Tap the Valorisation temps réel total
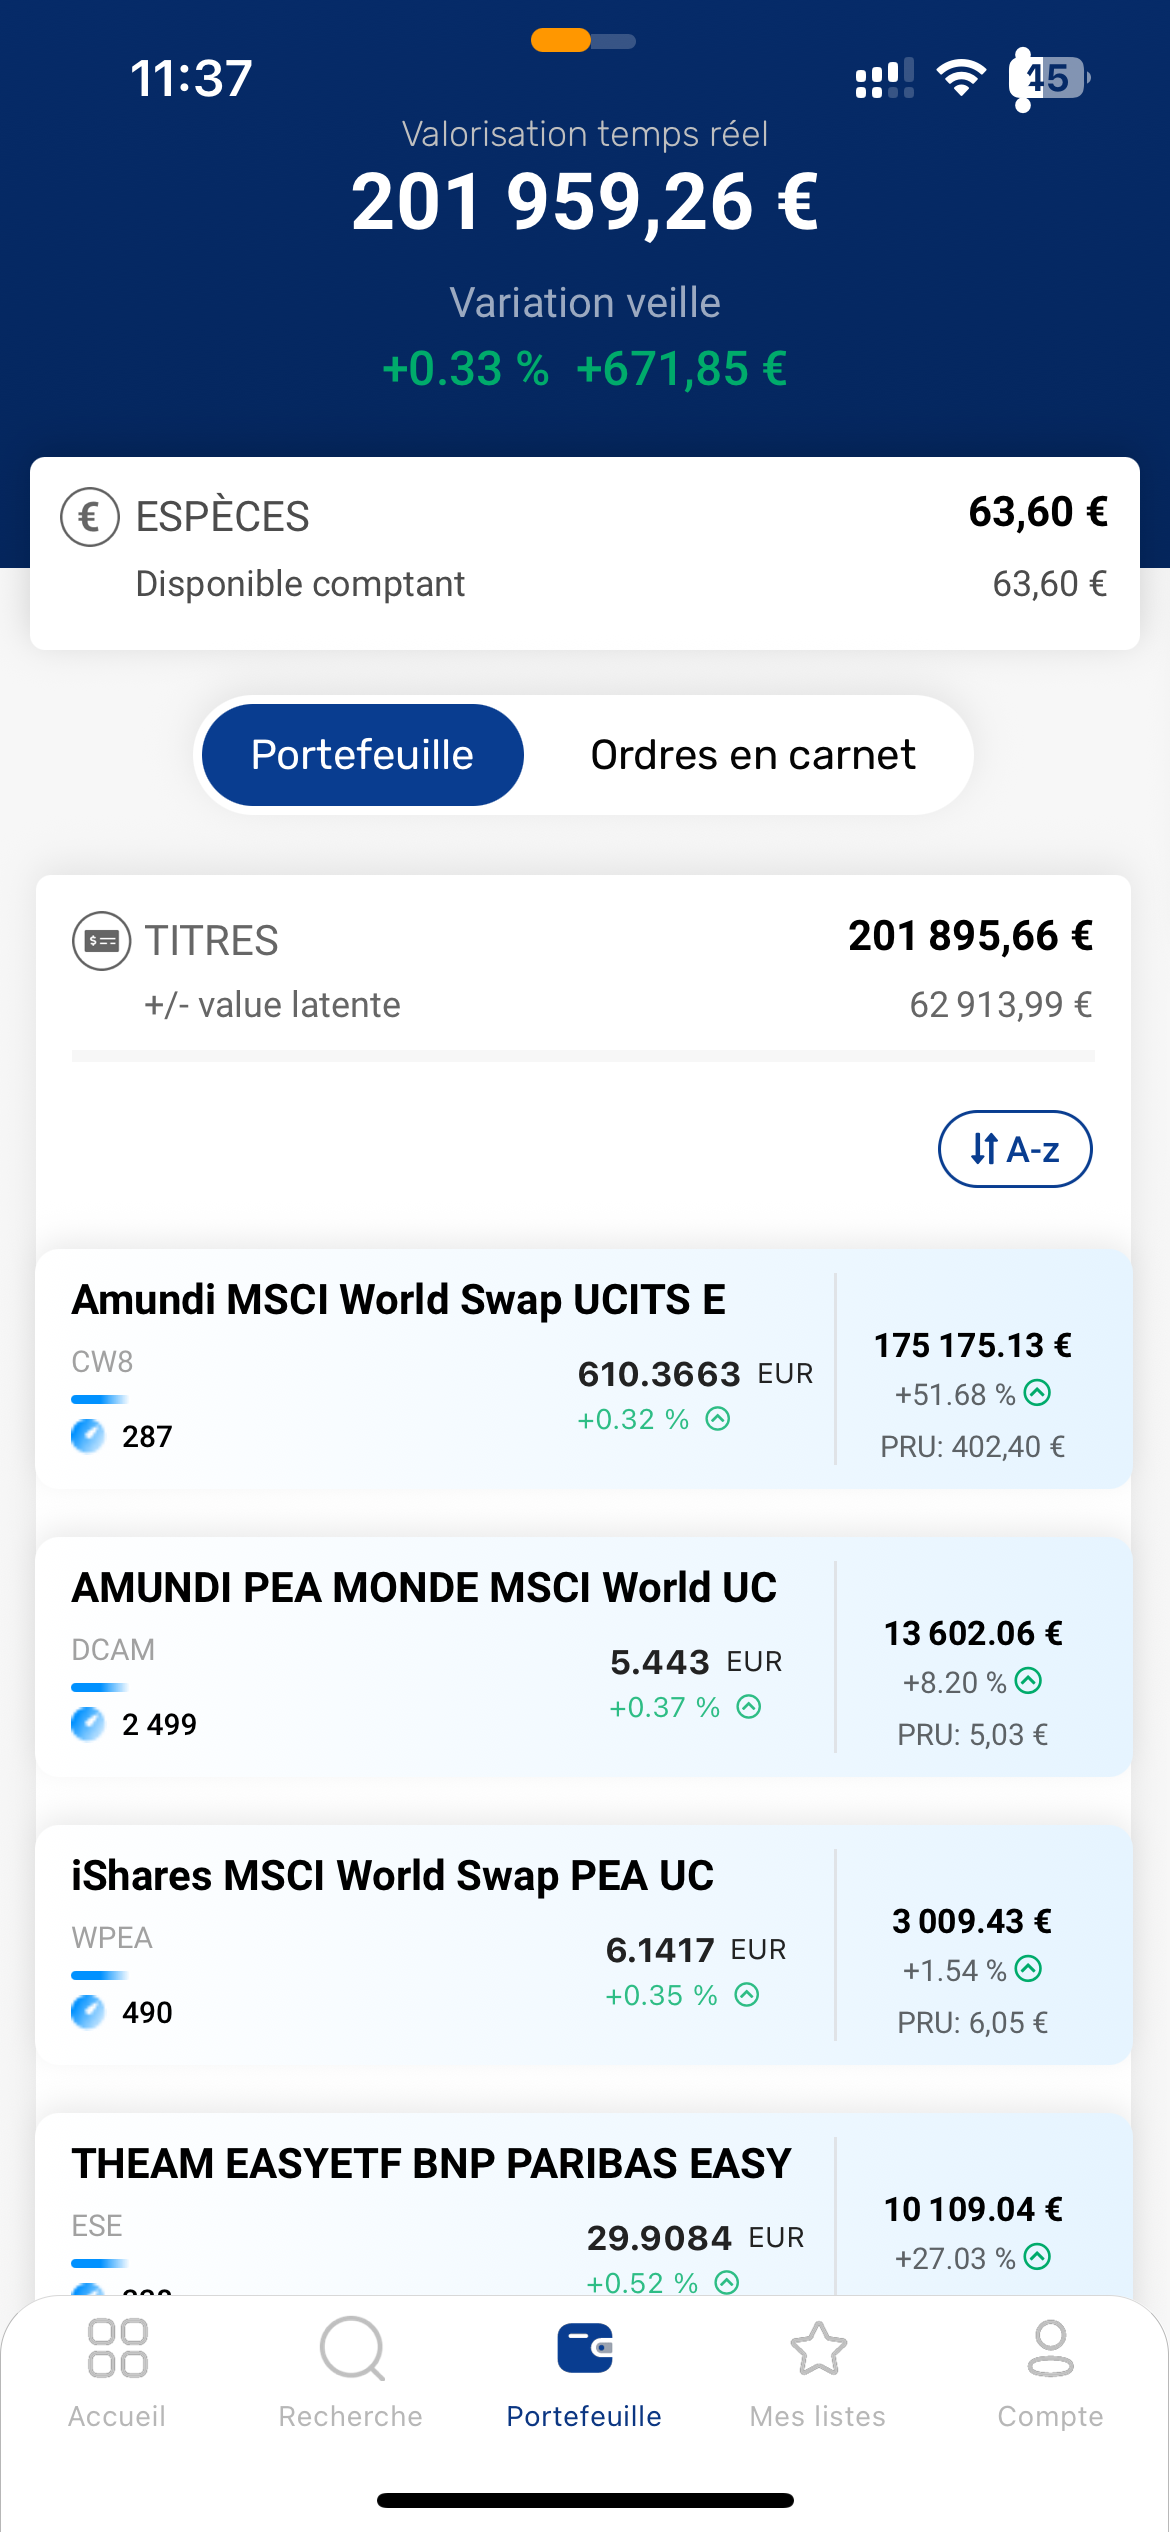 pyautogui.click(x=585, y=201)
